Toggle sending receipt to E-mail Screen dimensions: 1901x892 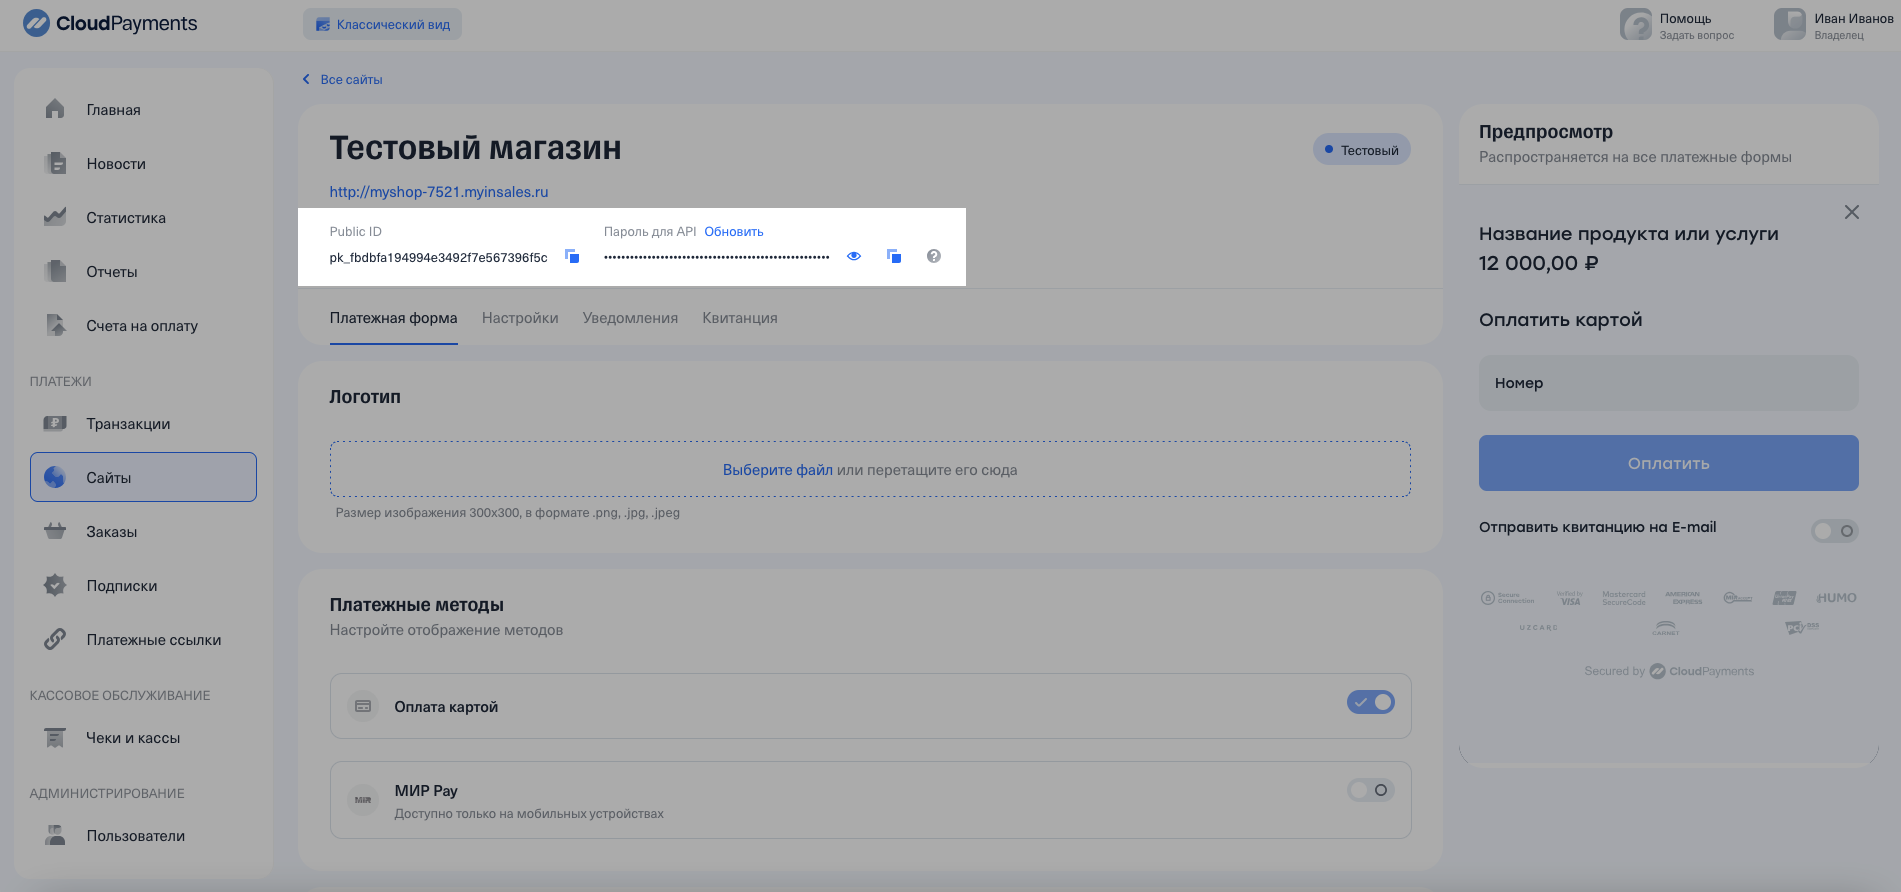(1834, 531)
